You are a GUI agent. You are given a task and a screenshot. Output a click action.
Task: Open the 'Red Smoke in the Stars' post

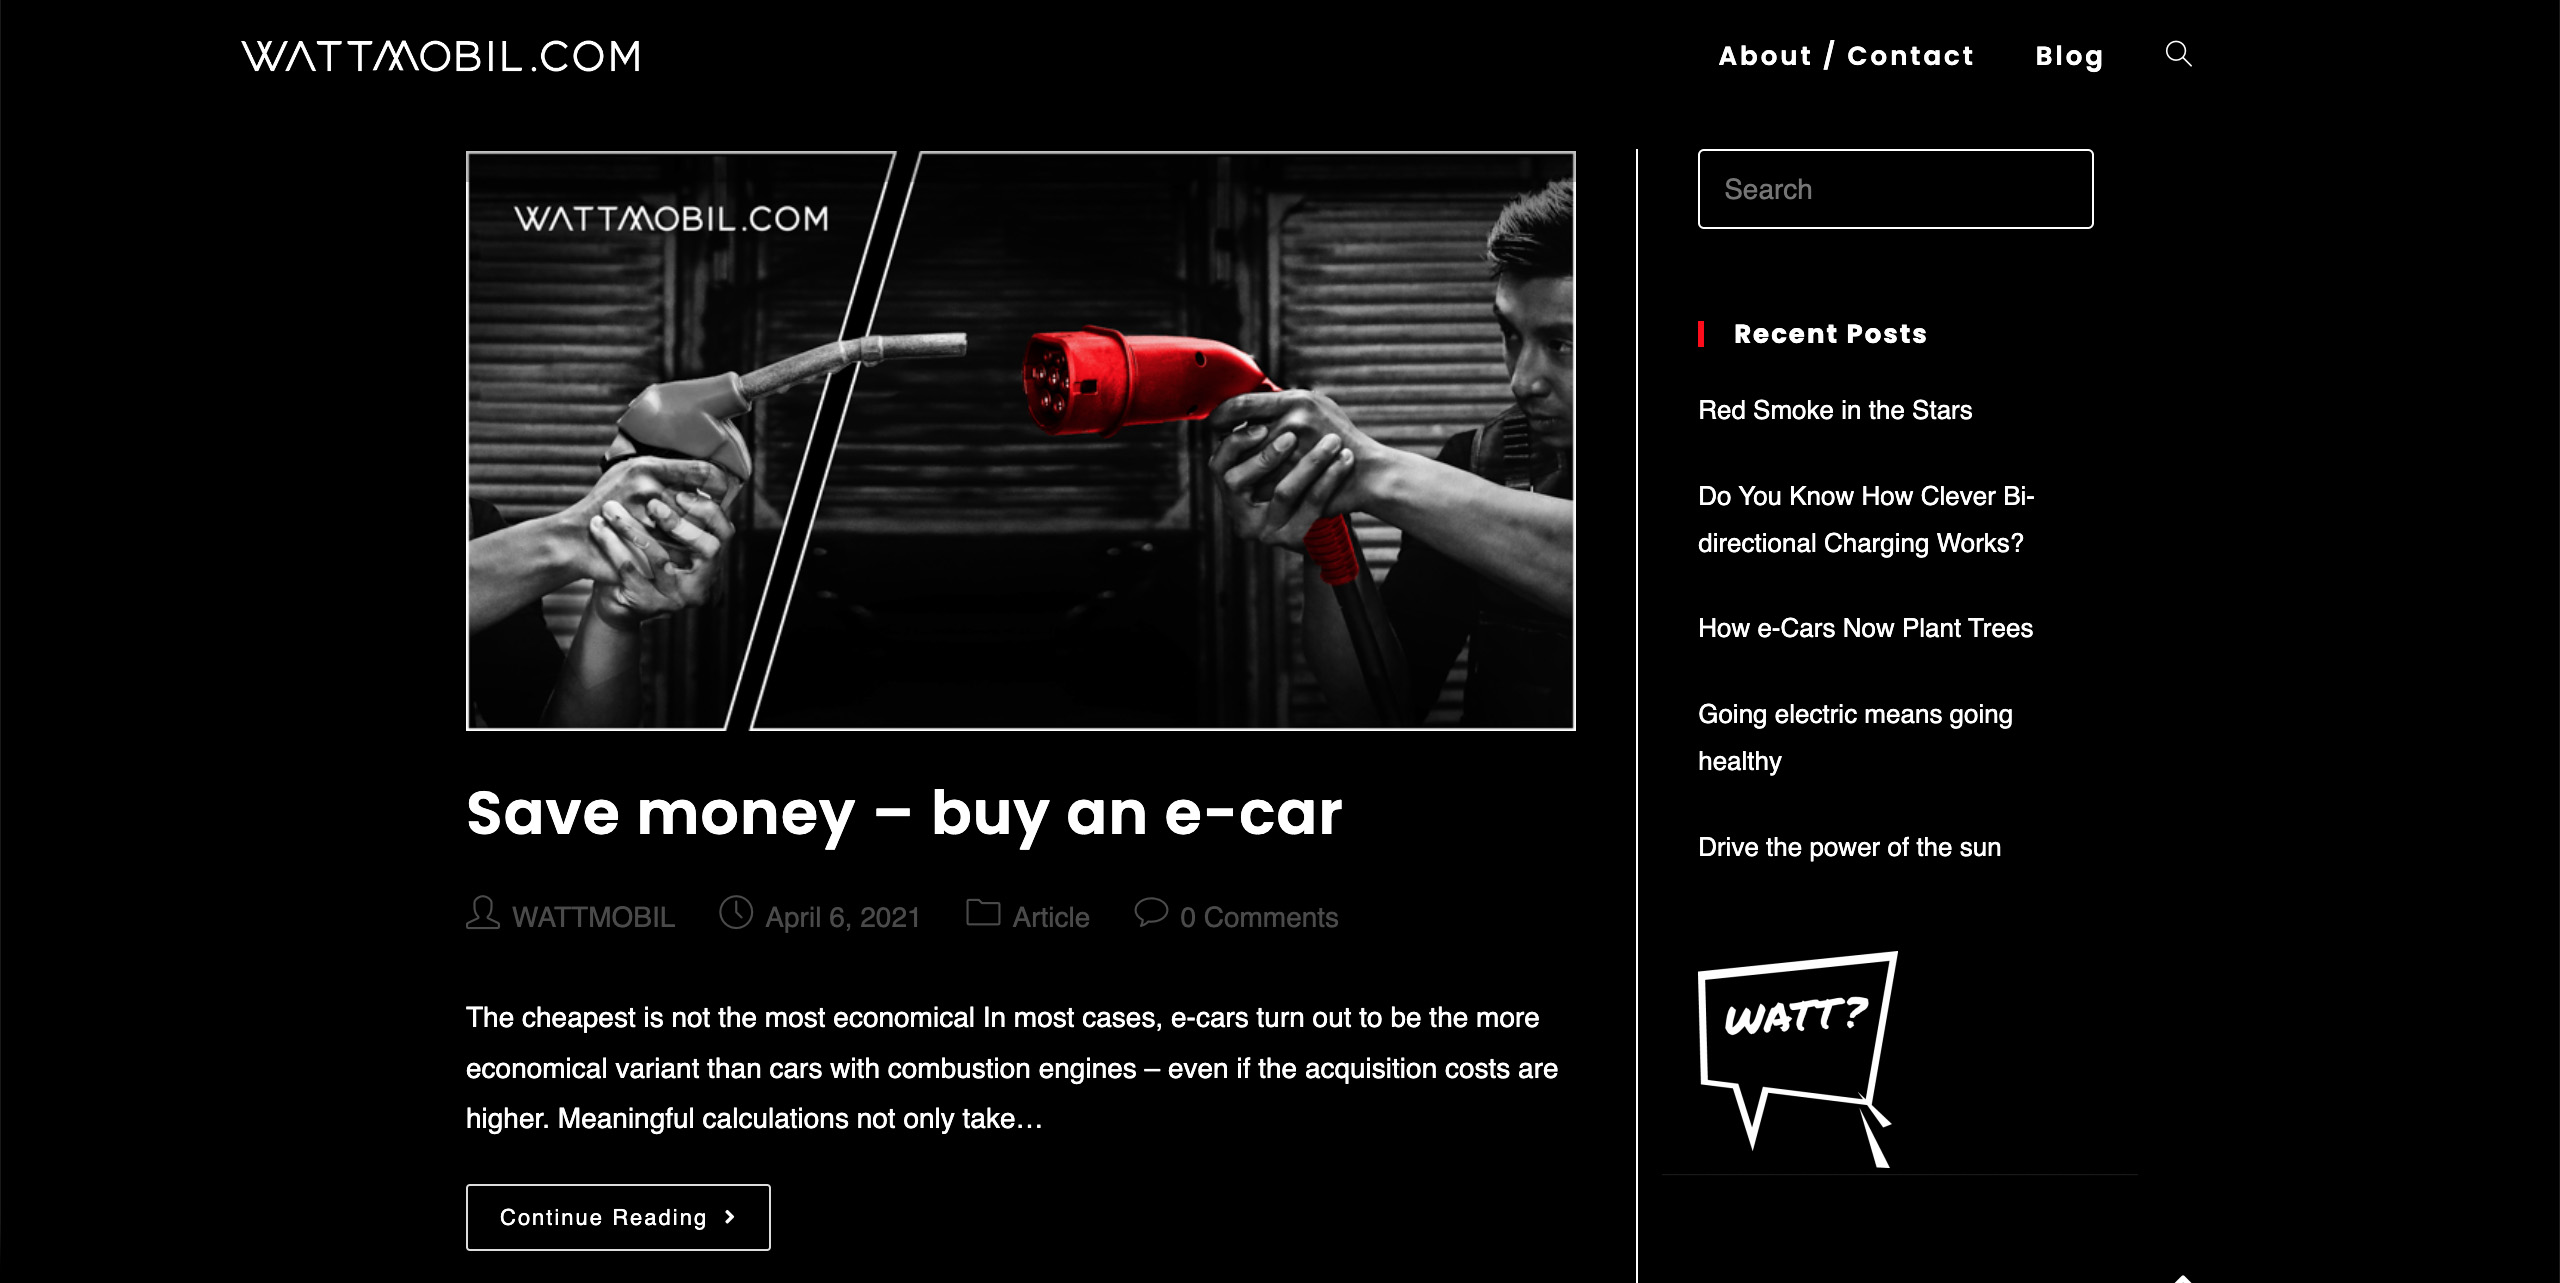[x=1835, y=410]
